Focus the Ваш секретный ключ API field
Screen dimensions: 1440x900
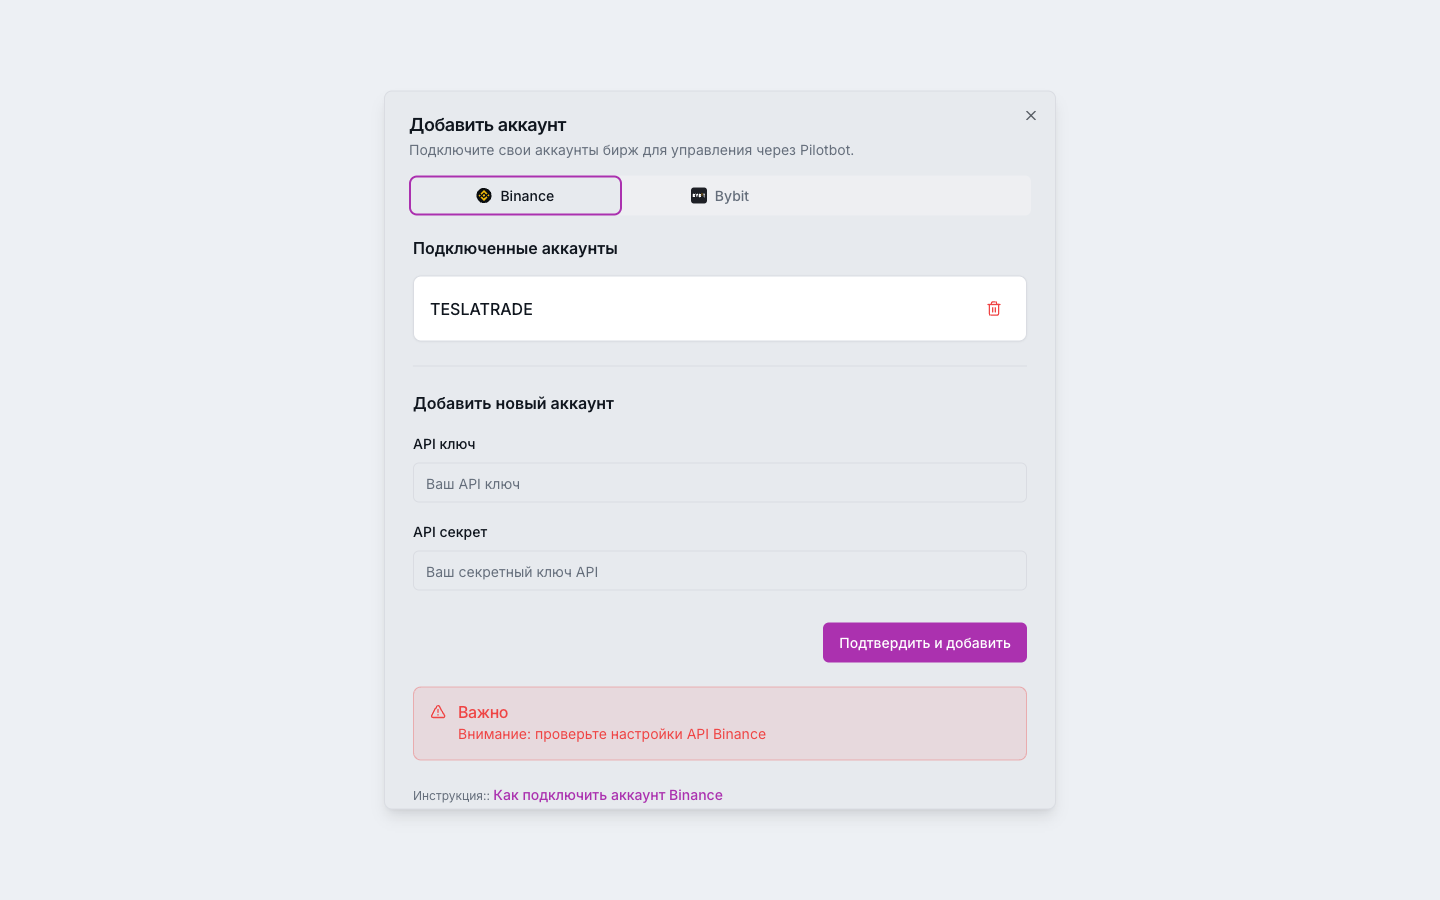[720, 571]
